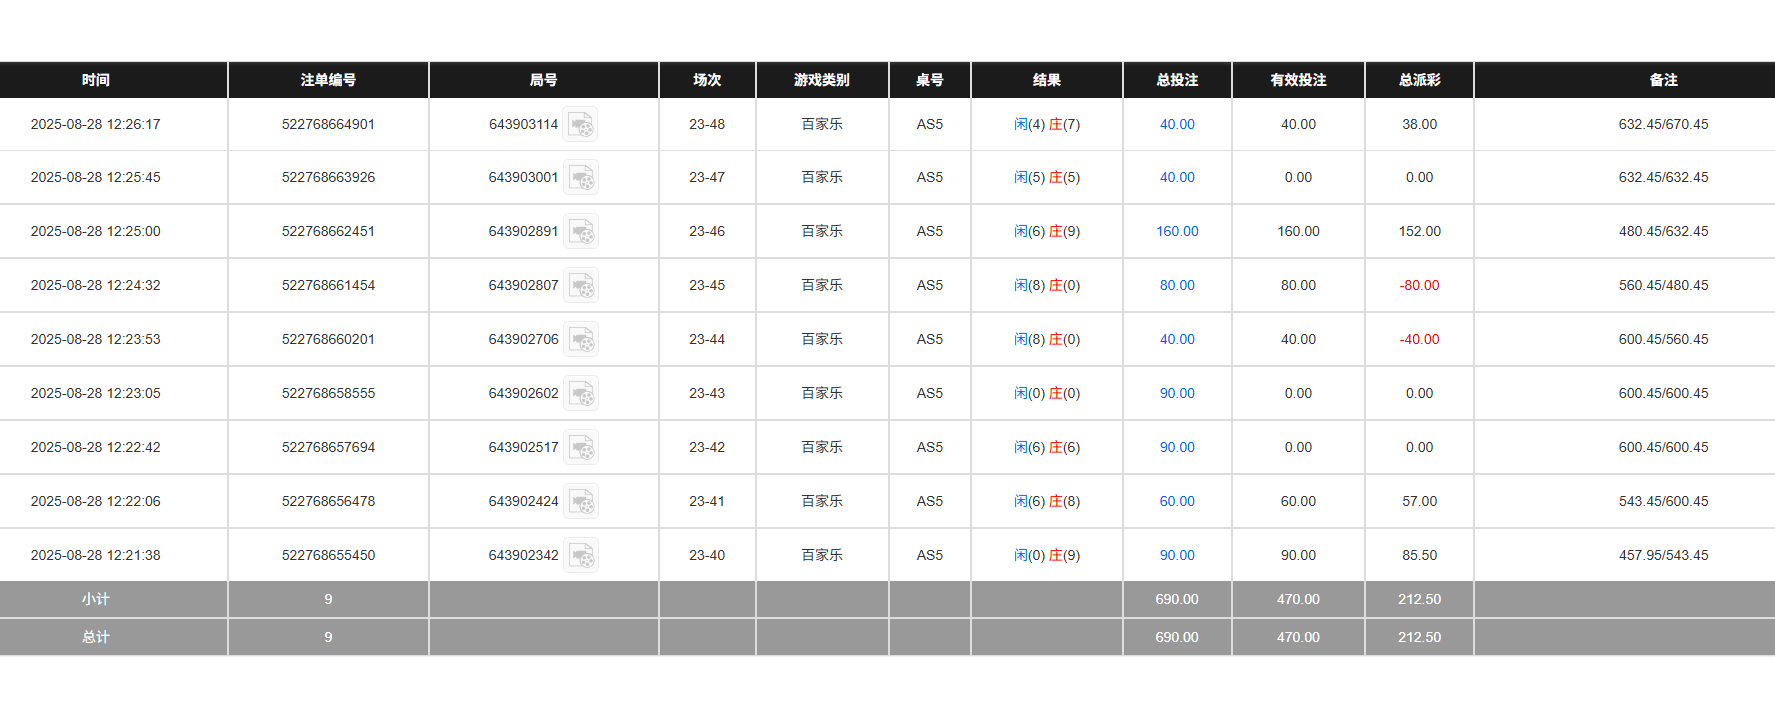Image resolution: width=1775 pixels, height=703 pixels.
Task: View the video for game 643902602
Action: (581, 393)
